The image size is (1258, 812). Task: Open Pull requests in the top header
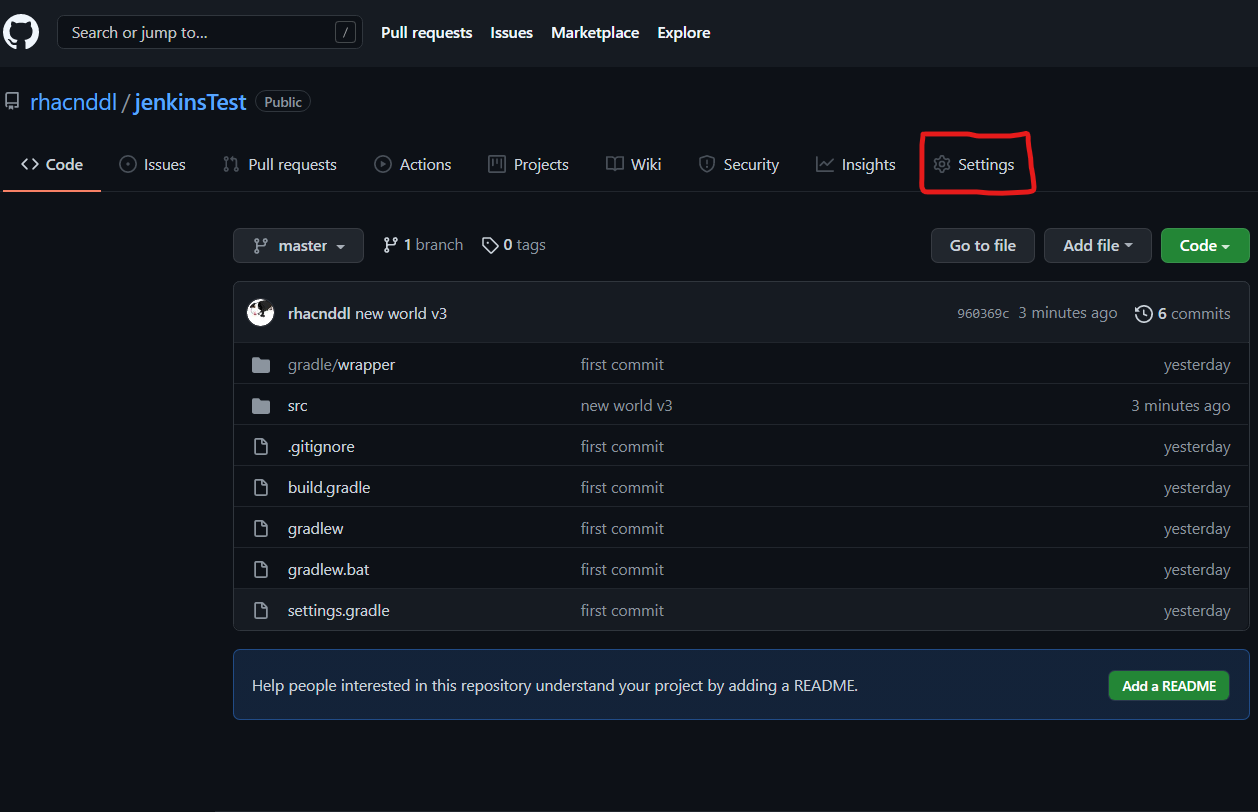pyautogui.click(x=427, y=32)
